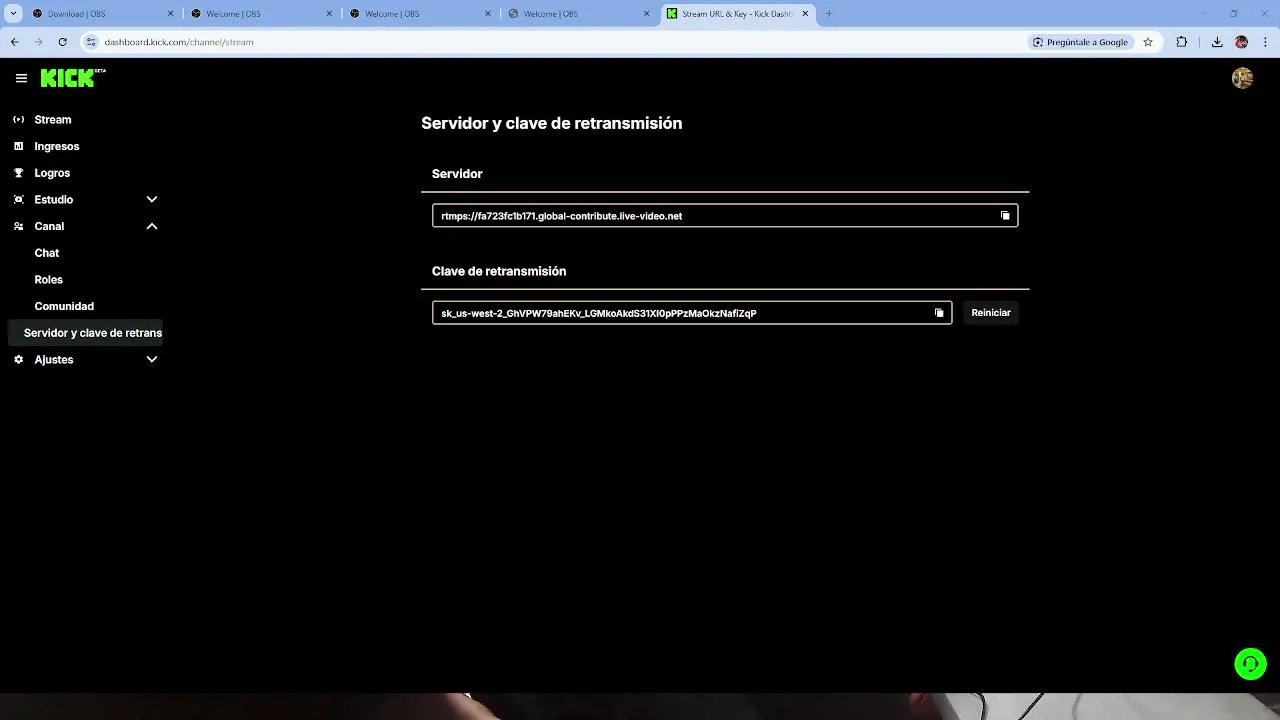Click Servidor y clave de retransmisión title
The width and height of the screenshot is (1280, 720).
click(x=551, y=123)
